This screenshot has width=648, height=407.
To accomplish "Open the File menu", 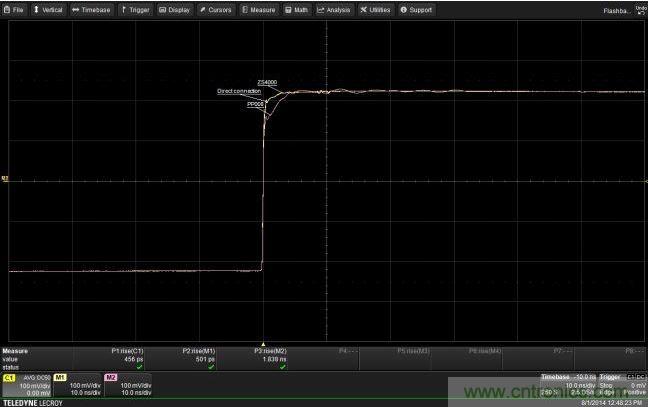I will [x=15, y=9].
